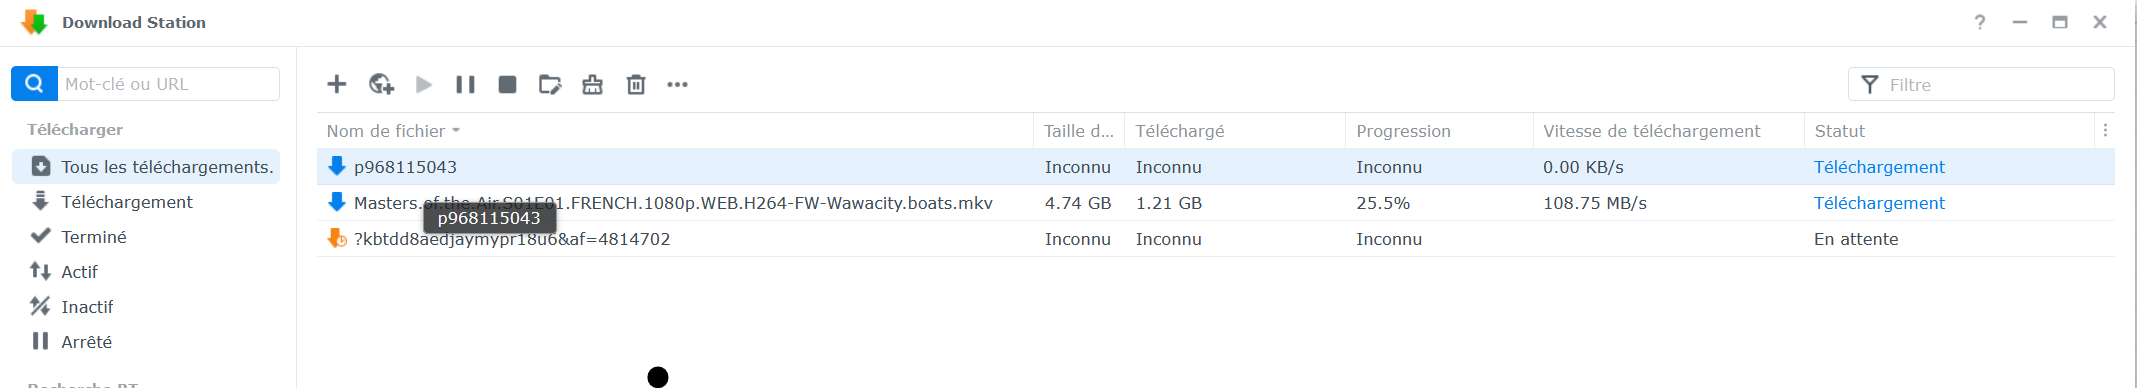Image resolution: width=2137 pixels, height=388 pixels.
Task: Click the Filtre input field
Action: pos(1981,84)
